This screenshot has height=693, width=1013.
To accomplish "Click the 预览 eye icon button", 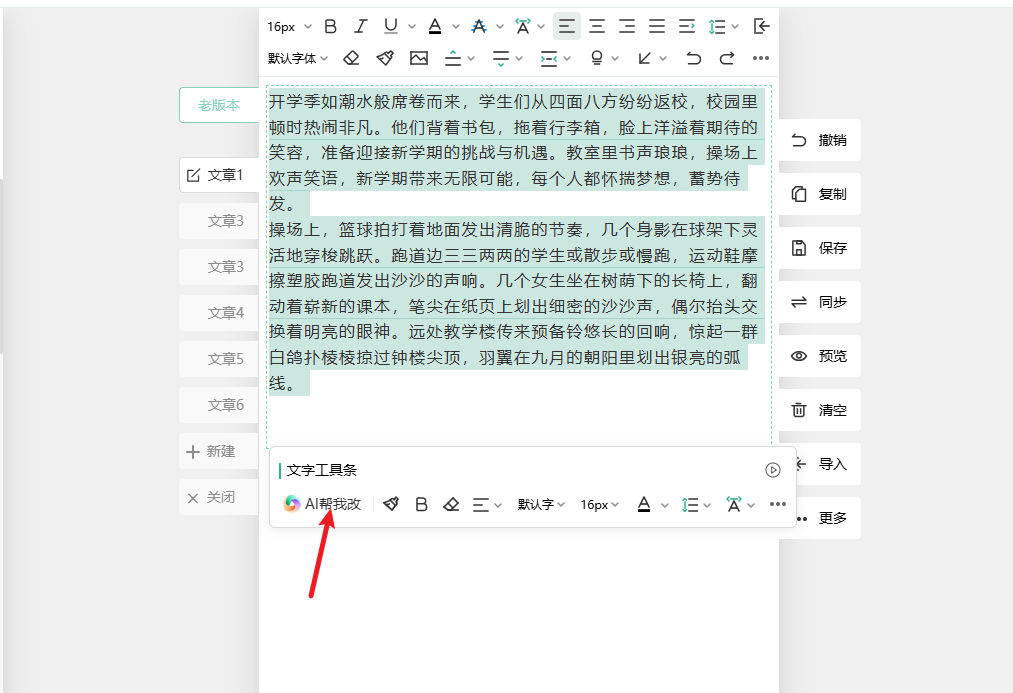I will pyautogui.click(x=819, y=356).
